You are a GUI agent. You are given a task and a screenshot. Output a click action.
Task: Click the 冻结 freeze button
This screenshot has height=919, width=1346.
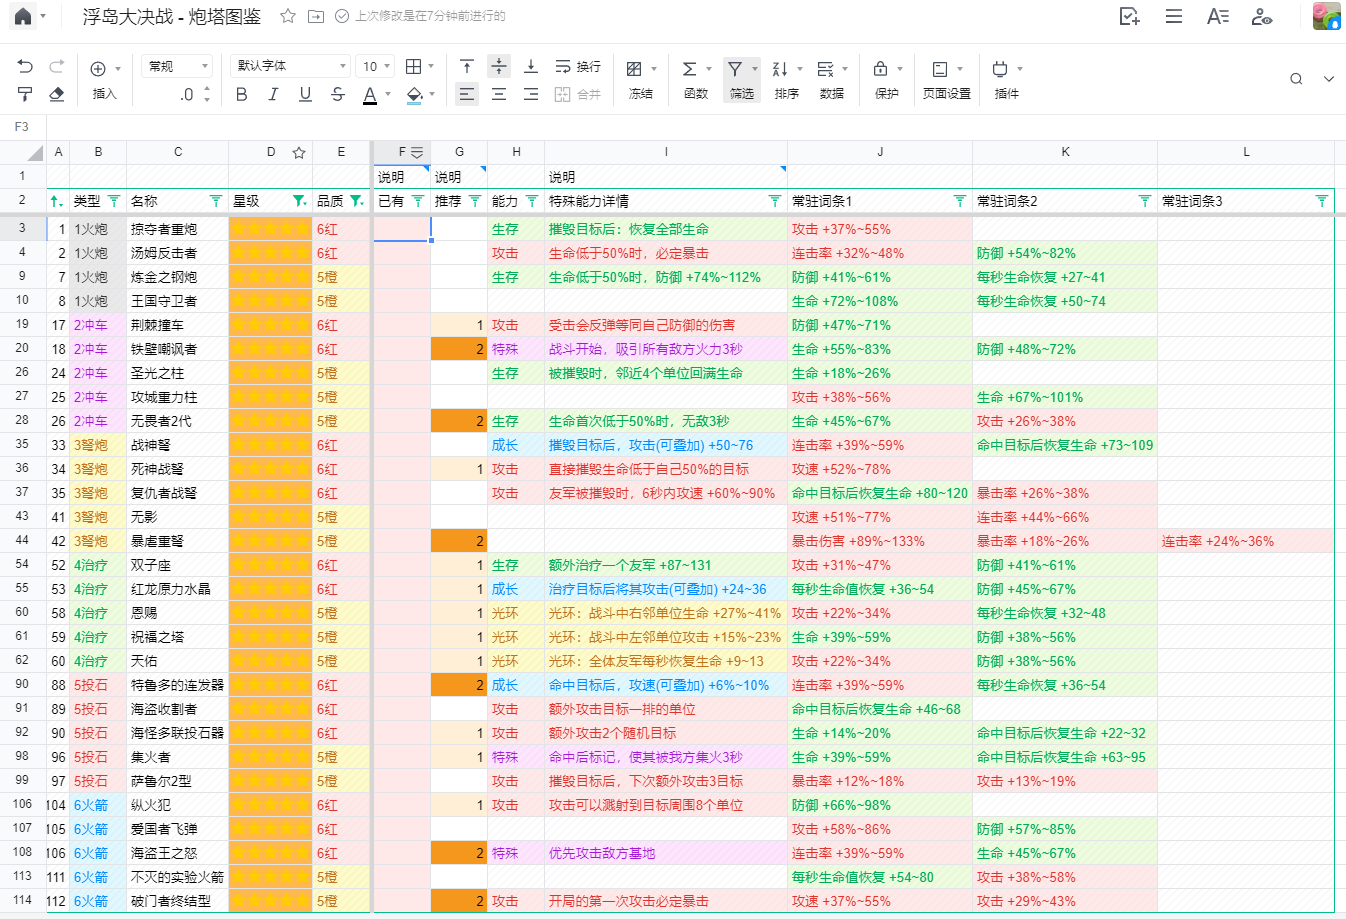[x=635, y=69]
